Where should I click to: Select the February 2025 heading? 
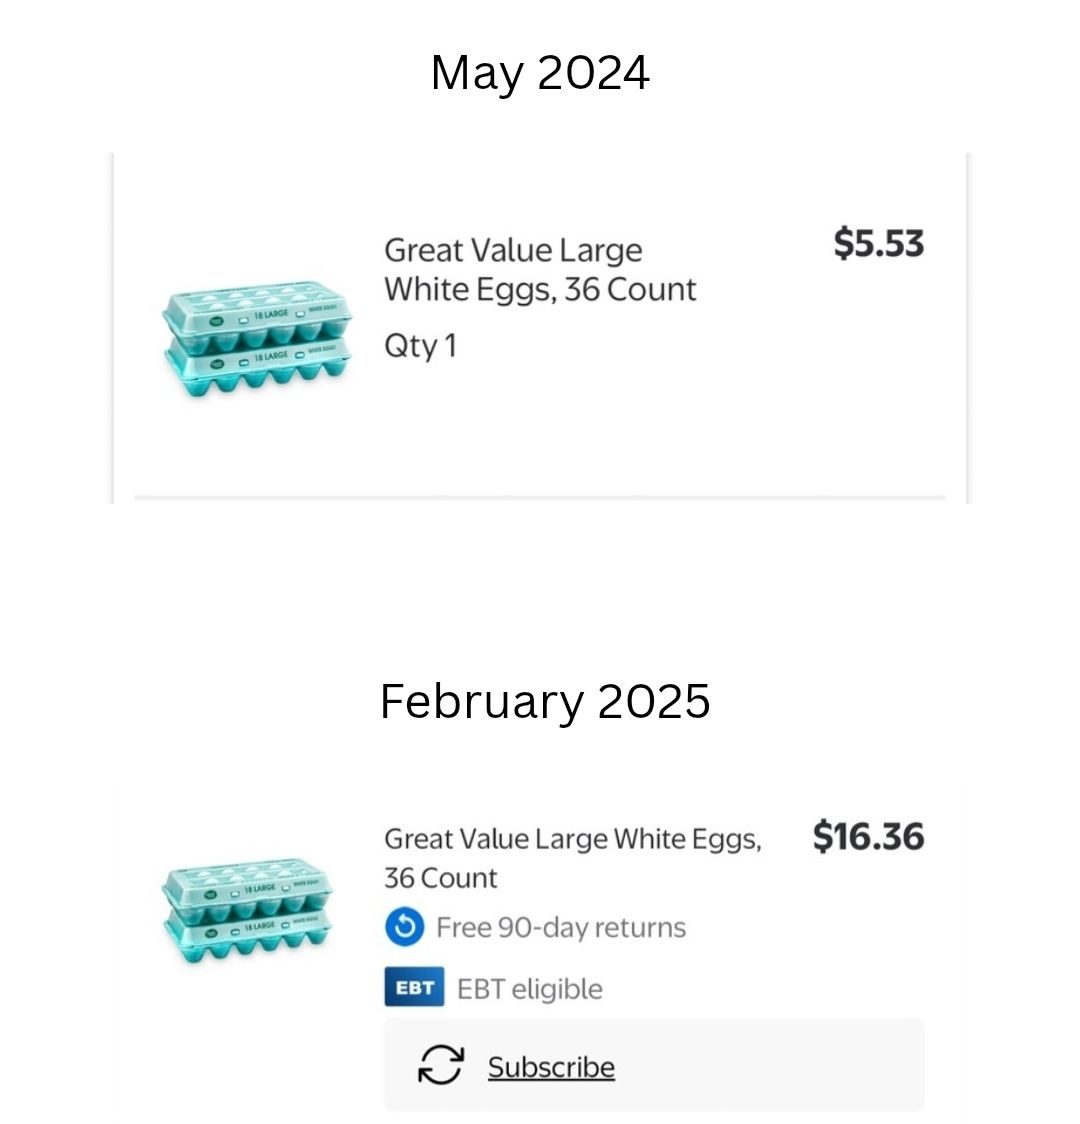click(x=545, y=702)
